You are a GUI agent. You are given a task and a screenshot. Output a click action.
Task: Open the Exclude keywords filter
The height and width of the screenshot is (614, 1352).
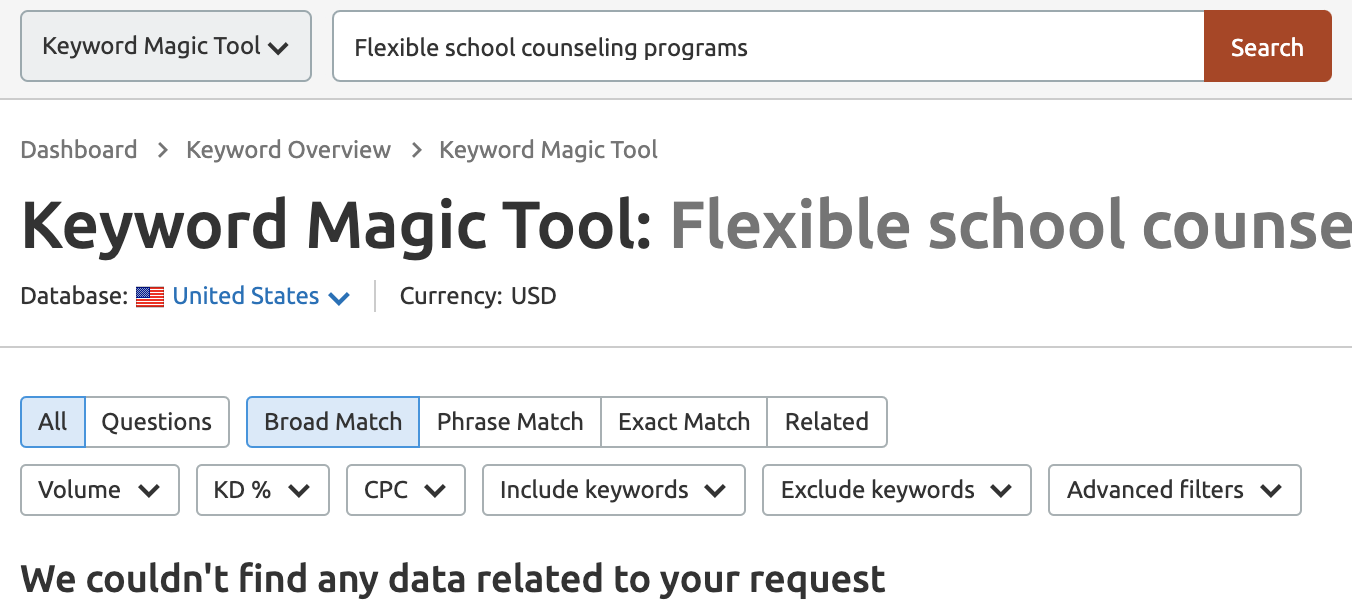click(896, 490)
